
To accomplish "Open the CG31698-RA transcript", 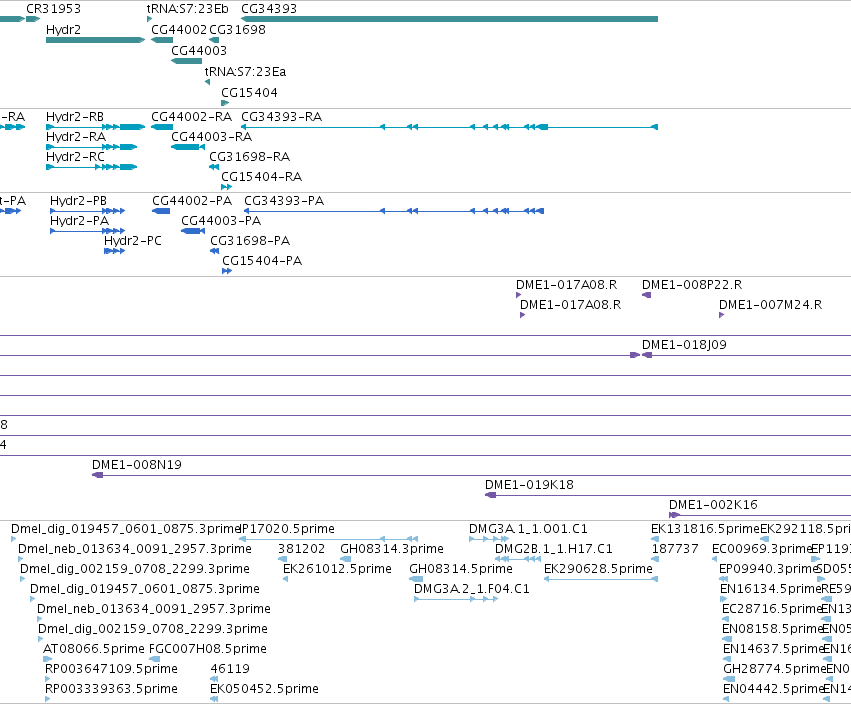I will pos(214,167).
